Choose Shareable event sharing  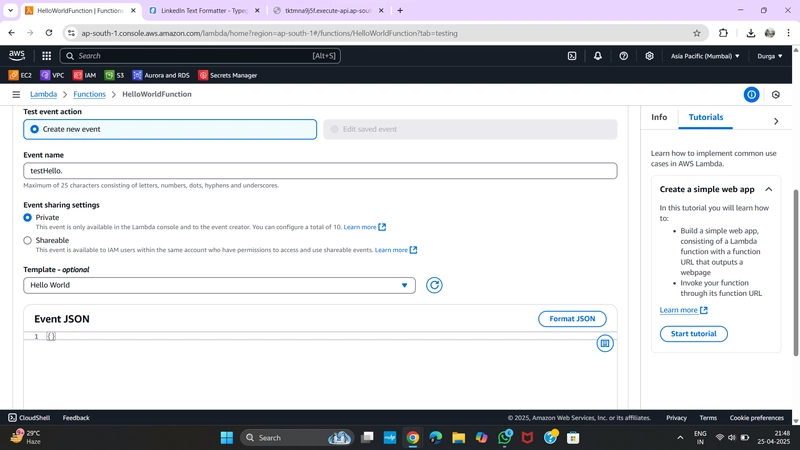(x=28, y=240)
